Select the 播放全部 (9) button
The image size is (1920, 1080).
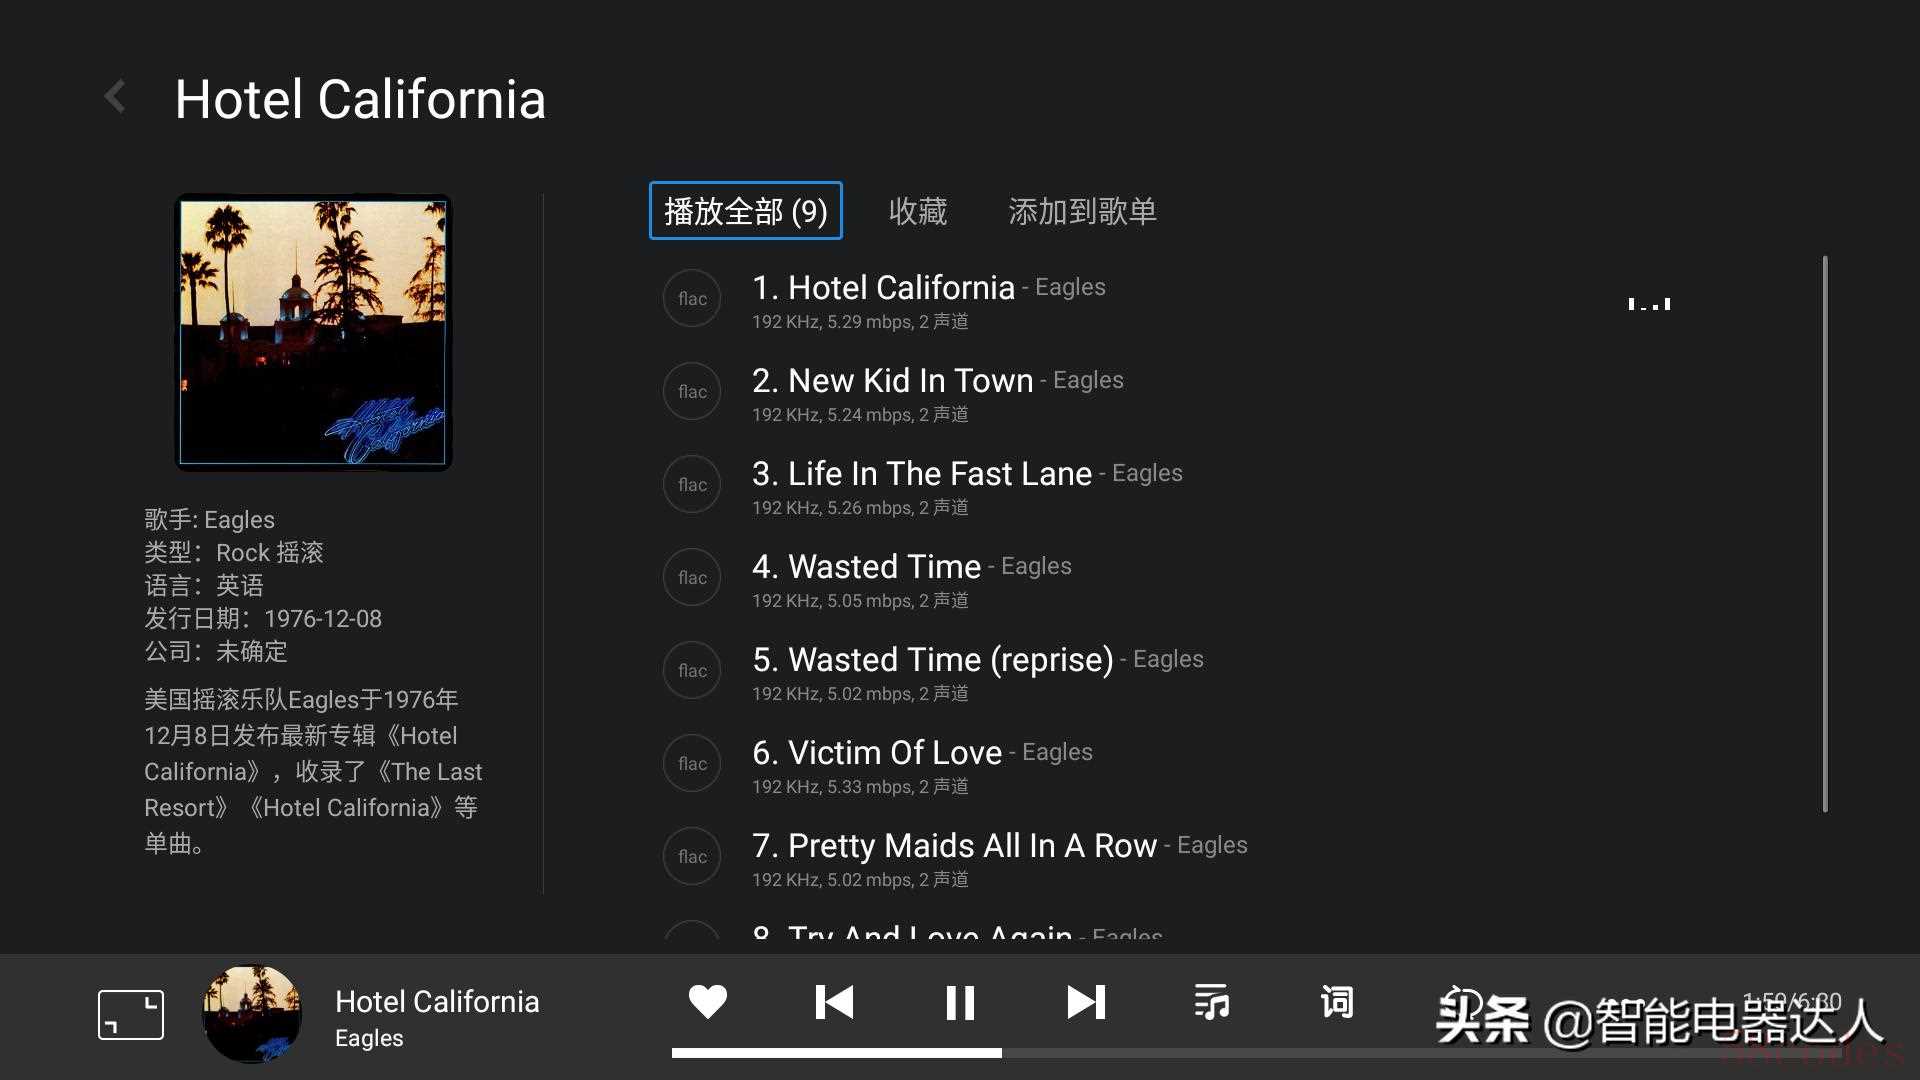click(x=746, y=210)
